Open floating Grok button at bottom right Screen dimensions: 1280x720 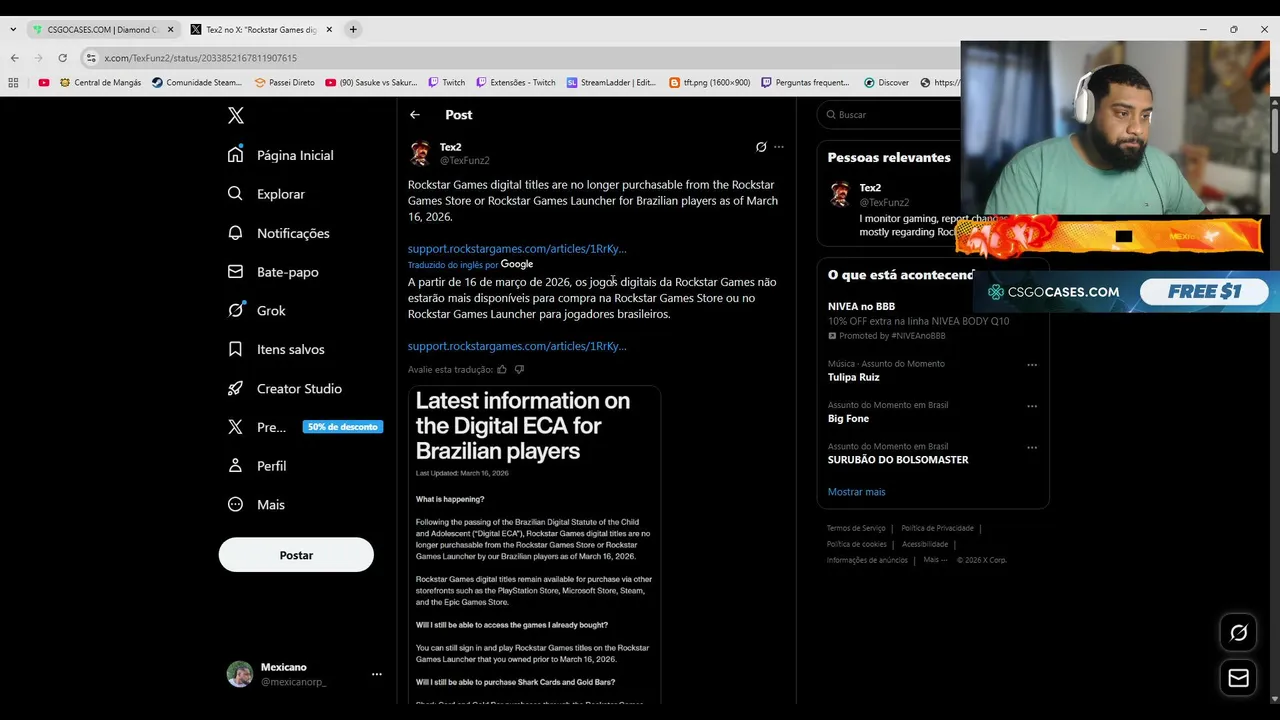point(1238,633)
